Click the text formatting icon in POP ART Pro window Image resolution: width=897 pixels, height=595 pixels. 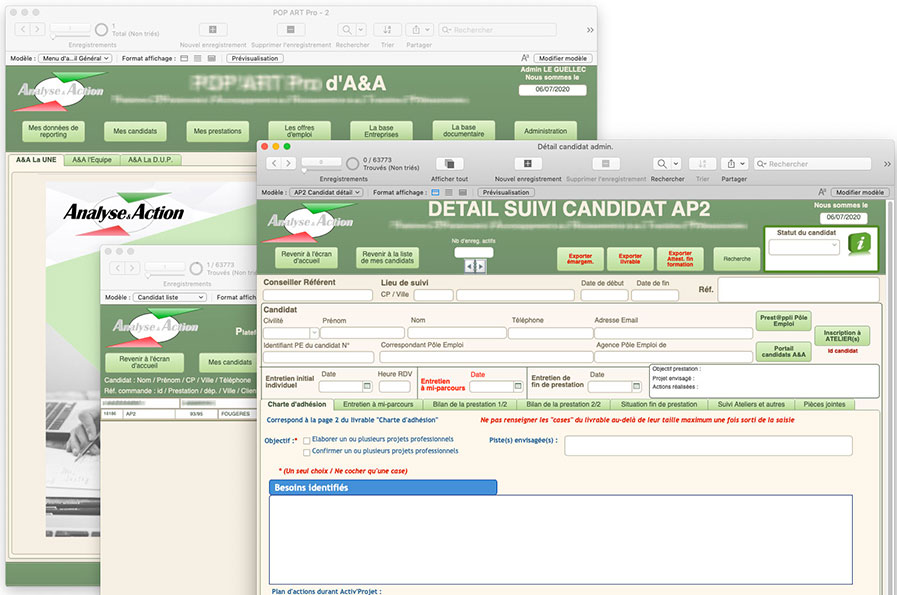[525, 58]
